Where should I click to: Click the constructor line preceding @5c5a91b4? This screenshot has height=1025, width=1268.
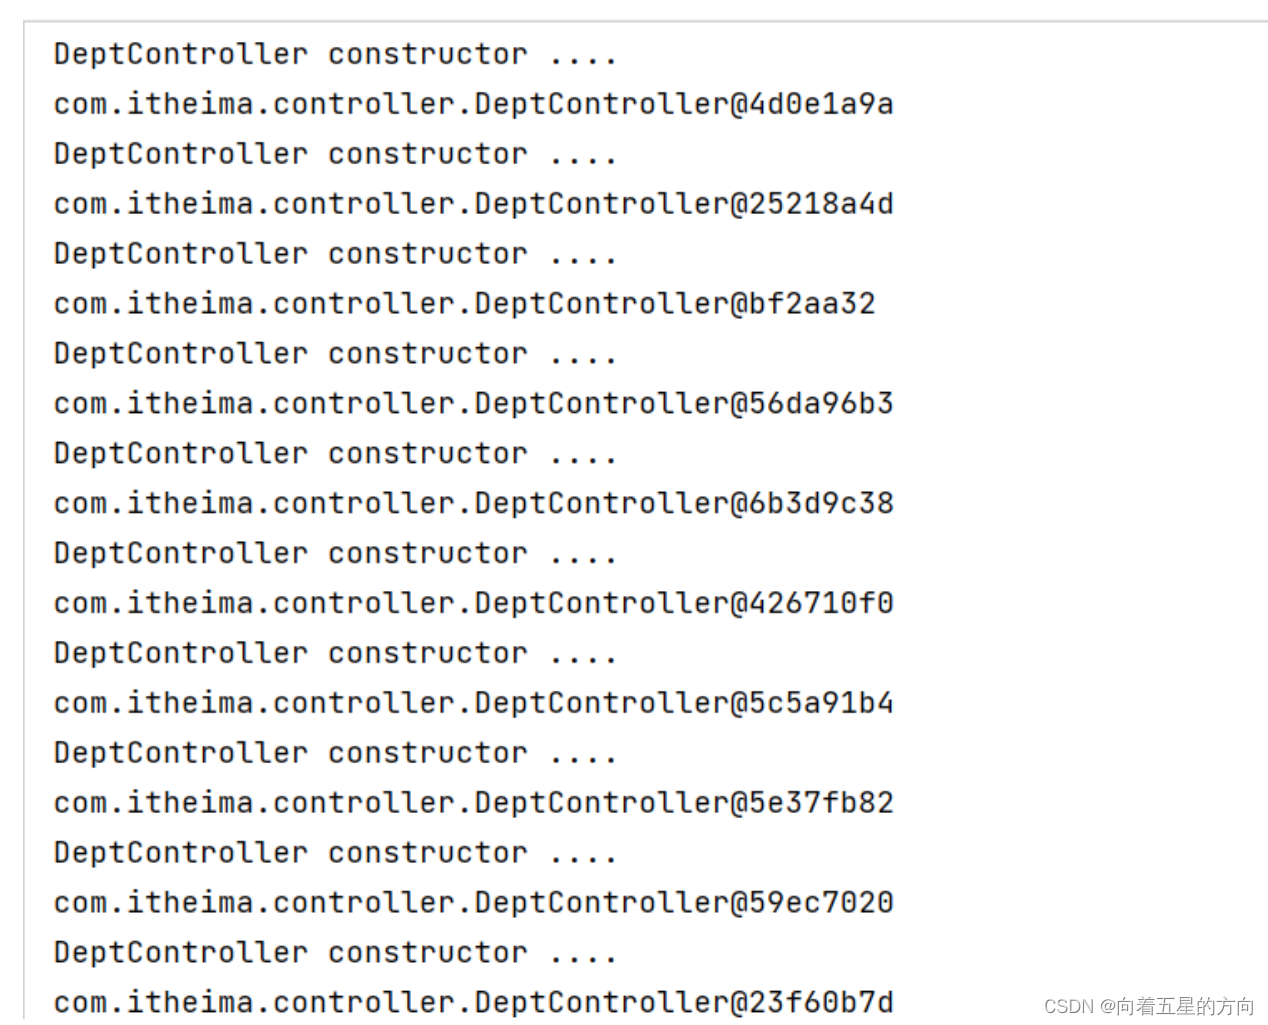click(335, 653)
